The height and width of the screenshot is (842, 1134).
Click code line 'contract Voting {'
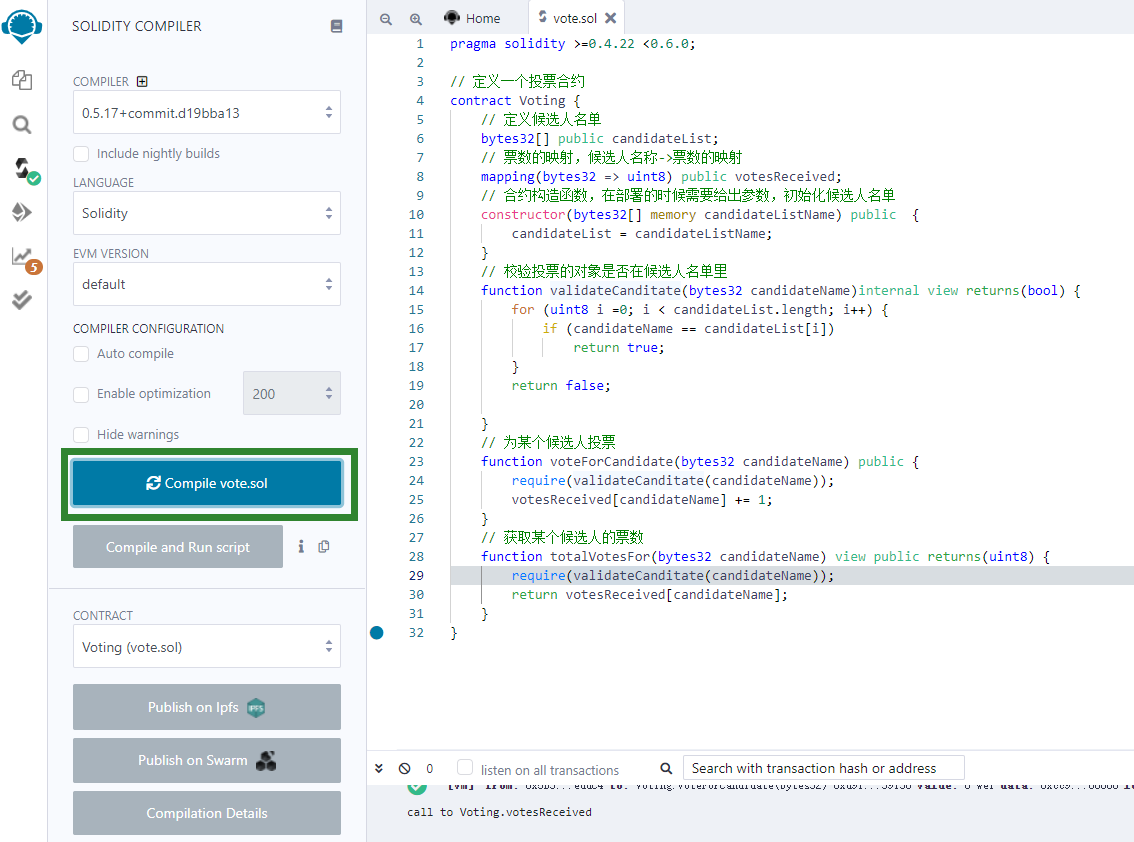coord(515,101)
